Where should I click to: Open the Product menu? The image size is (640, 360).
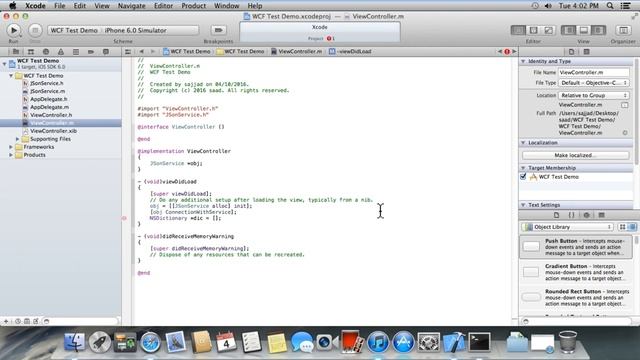(x=193, y=6)
